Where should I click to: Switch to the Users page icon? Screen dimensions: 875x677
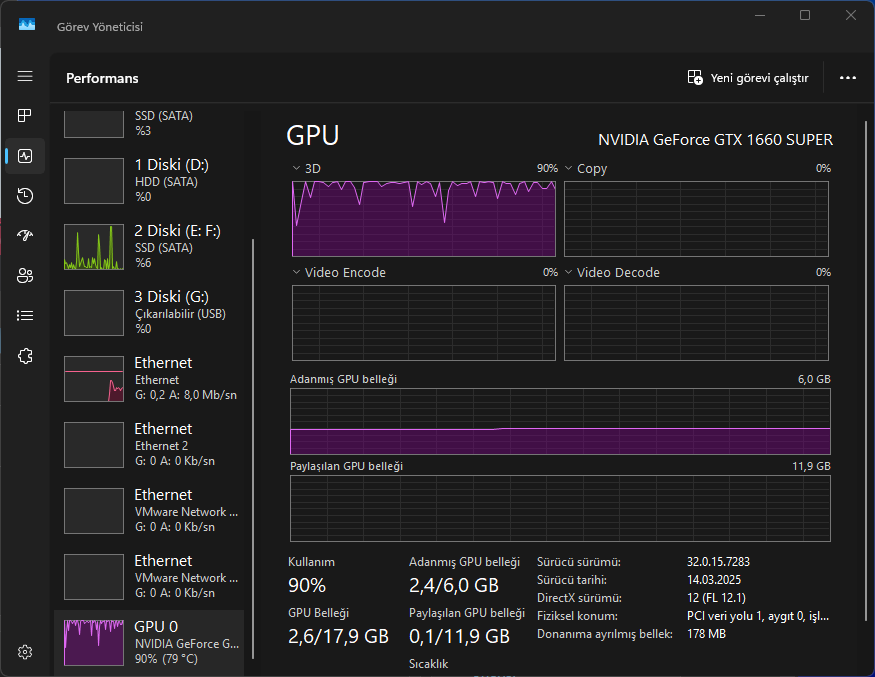point(25,276)
